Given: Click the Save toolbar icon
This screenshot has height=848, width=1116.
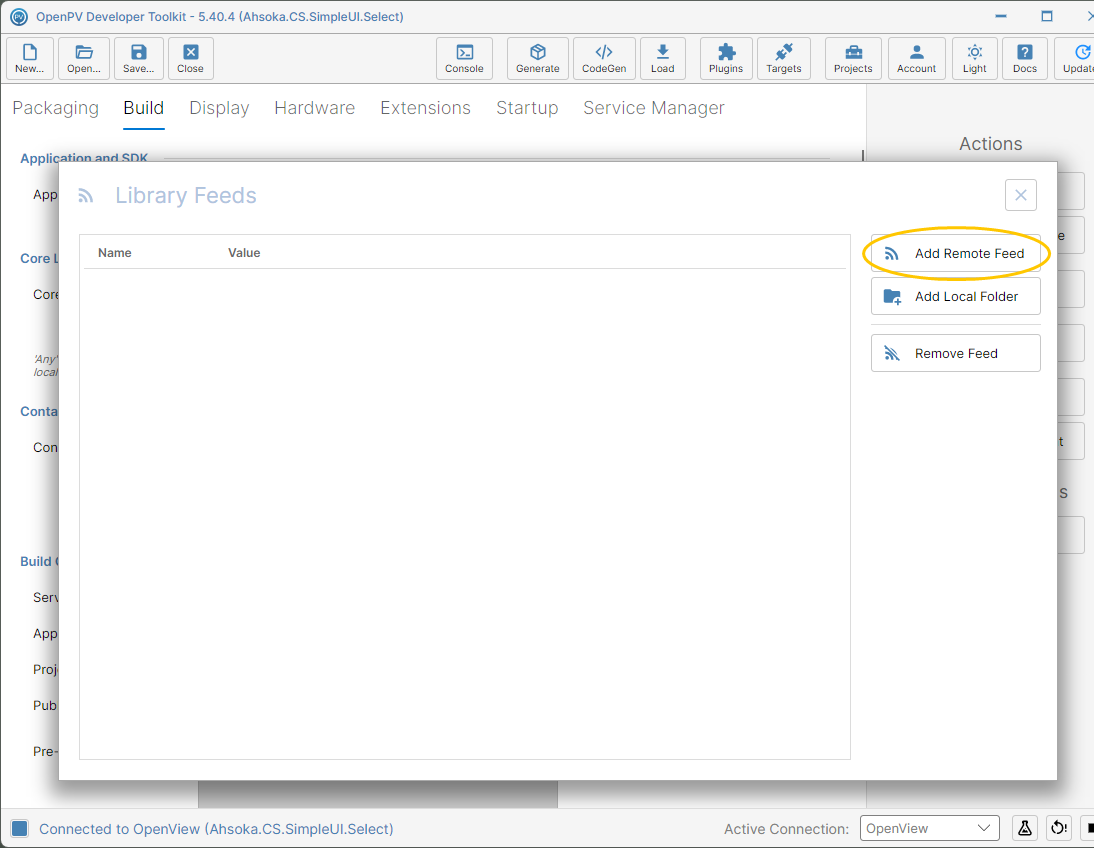Looking at the screenshot, I should point(138,58).
